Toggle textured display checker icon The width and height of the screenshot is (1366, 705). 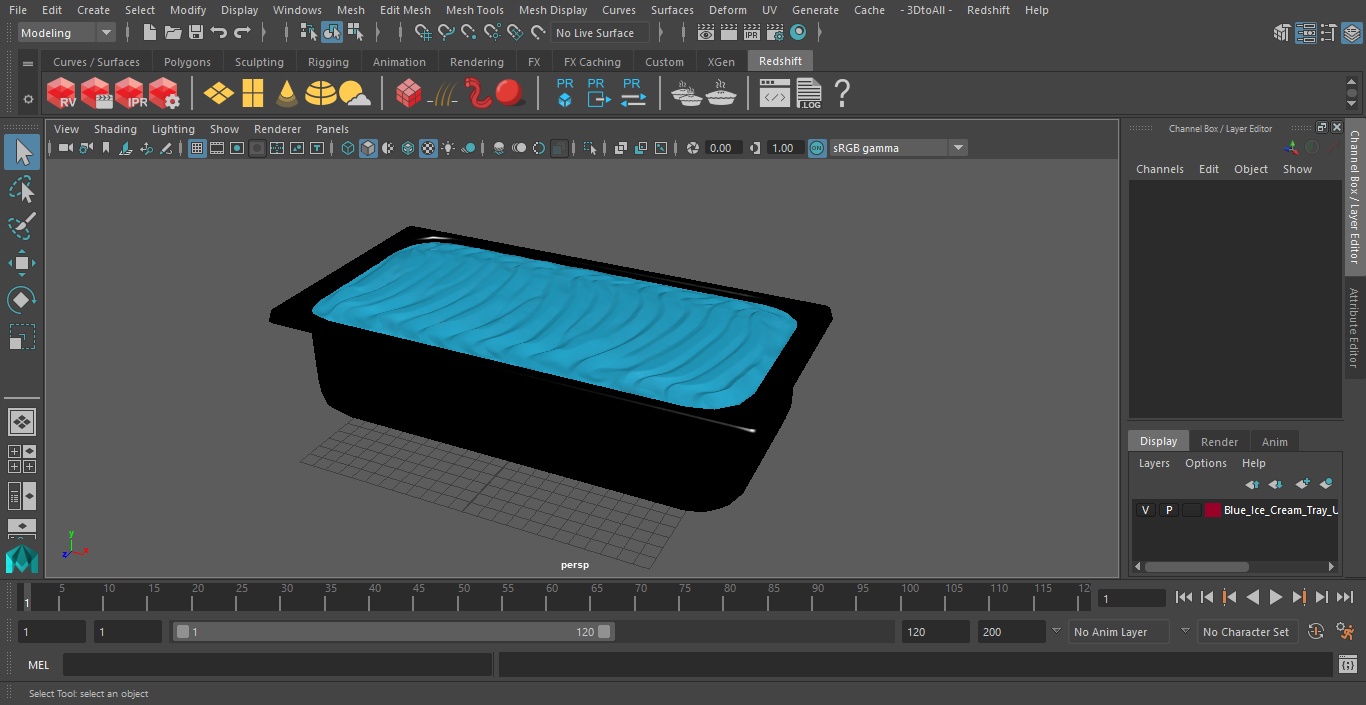[x=428, y=148]
